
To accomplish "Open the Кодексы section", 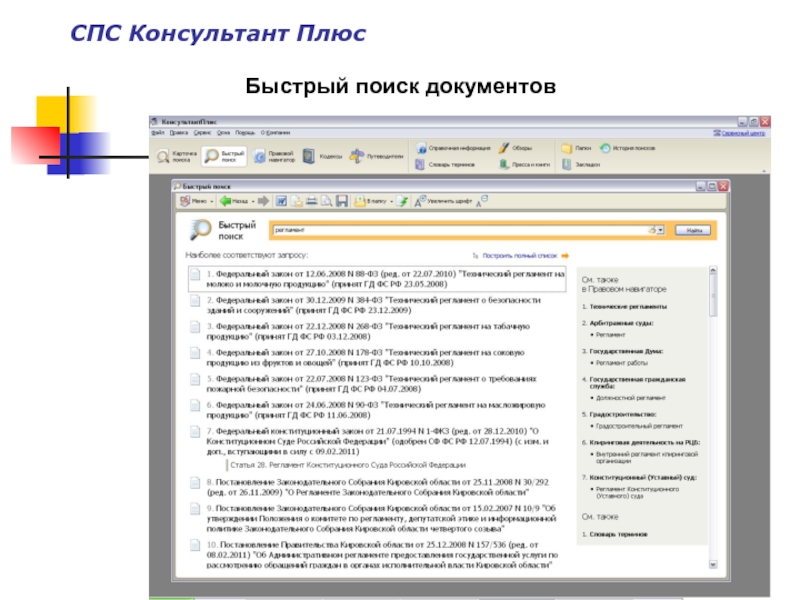I will click(x=323, y=156).
